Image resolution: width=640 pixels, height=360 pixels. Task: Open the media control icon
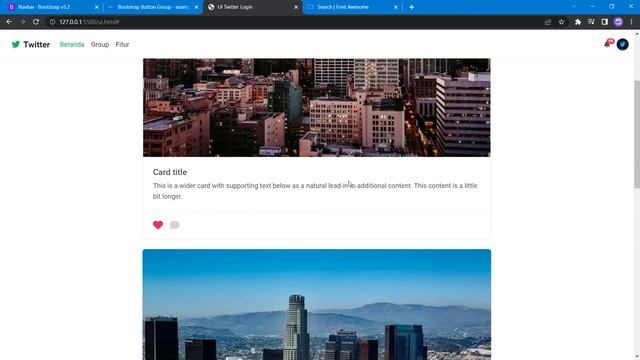pyautogui.click(x=591, y=22)
